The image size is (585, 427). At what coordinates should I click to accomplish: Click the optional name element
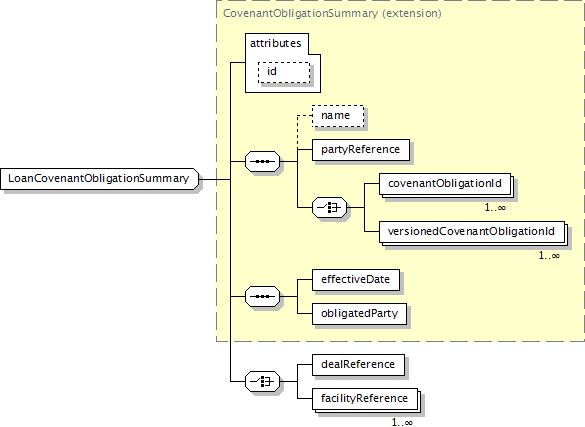[x=338, y=116]
